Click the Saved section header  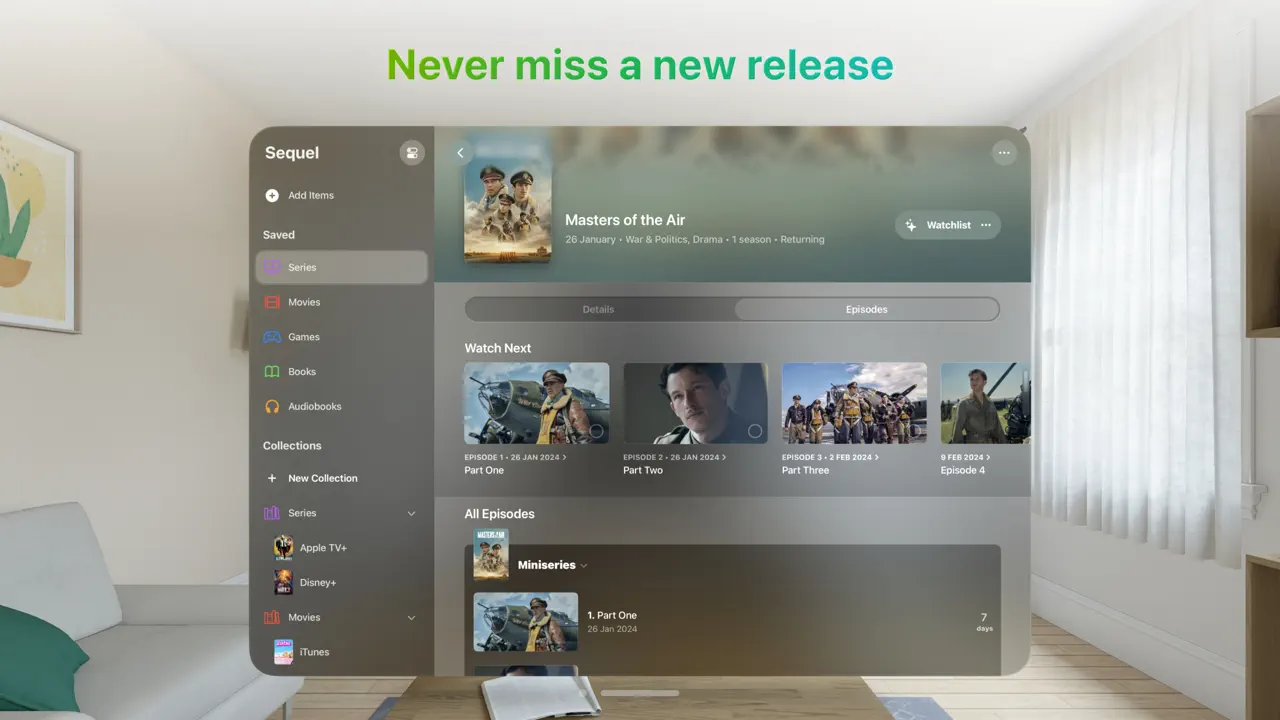[x=279, y=235]
